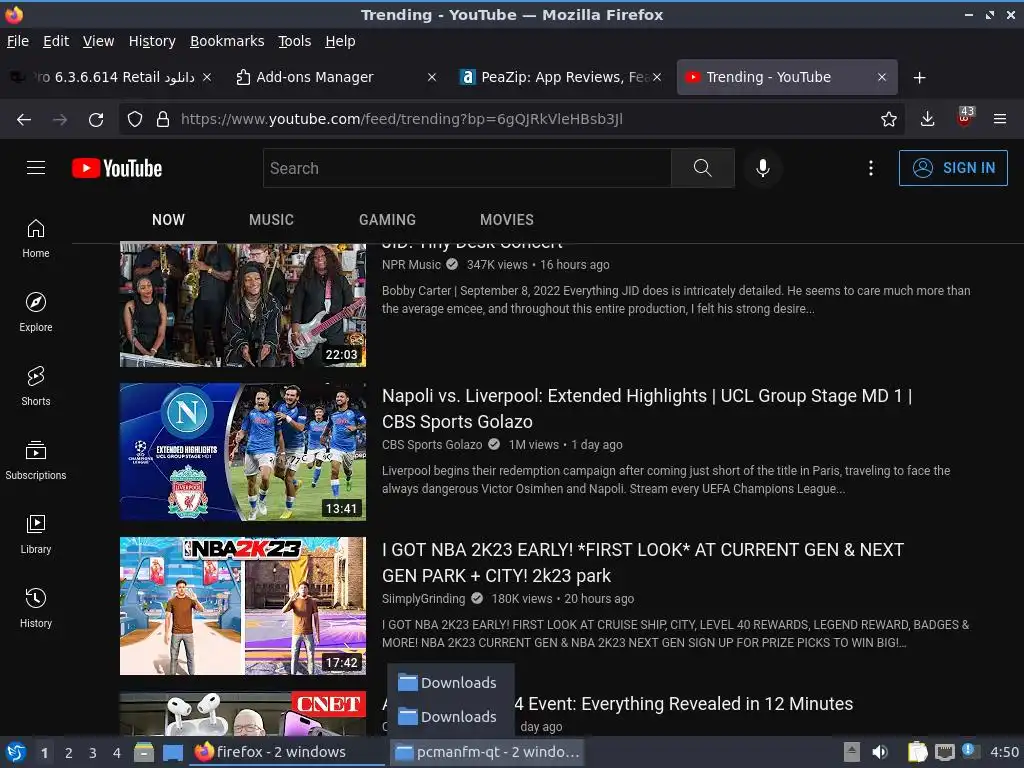
Task: Open the clipboard manager tray icon
Action: click(x=918, y=752)
